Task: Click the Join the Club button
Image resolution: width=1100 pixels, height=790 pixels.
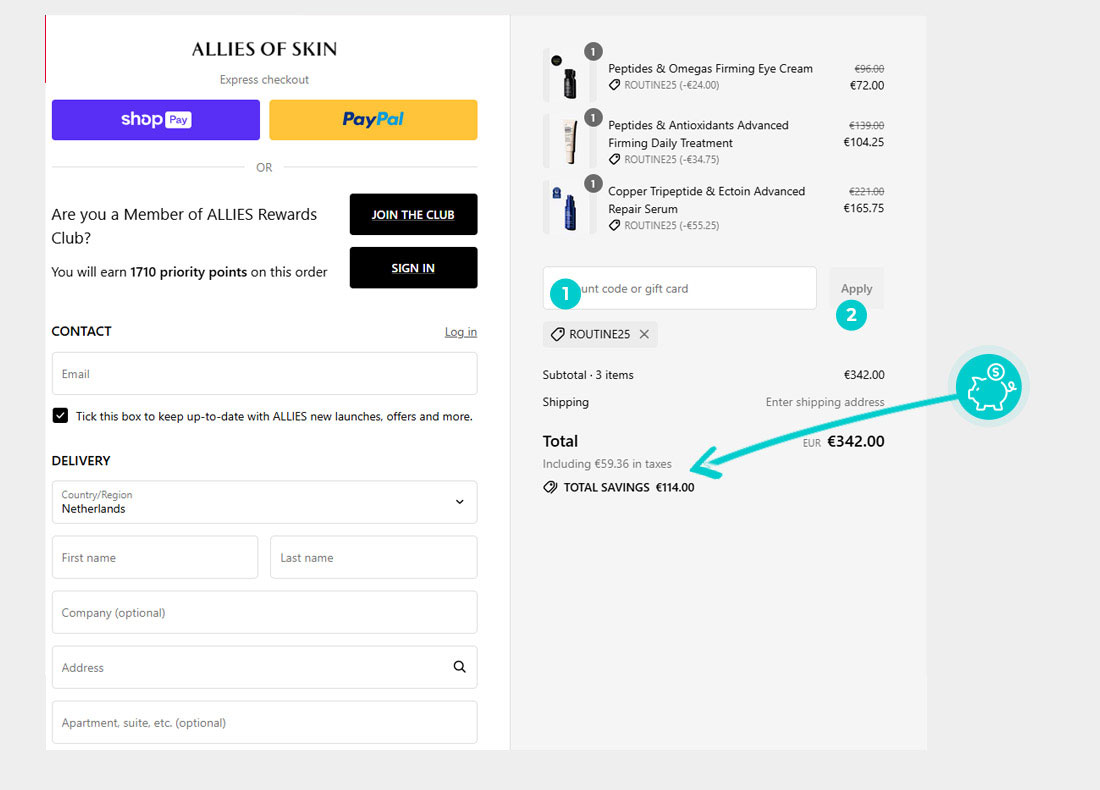Action: [413, 215]
